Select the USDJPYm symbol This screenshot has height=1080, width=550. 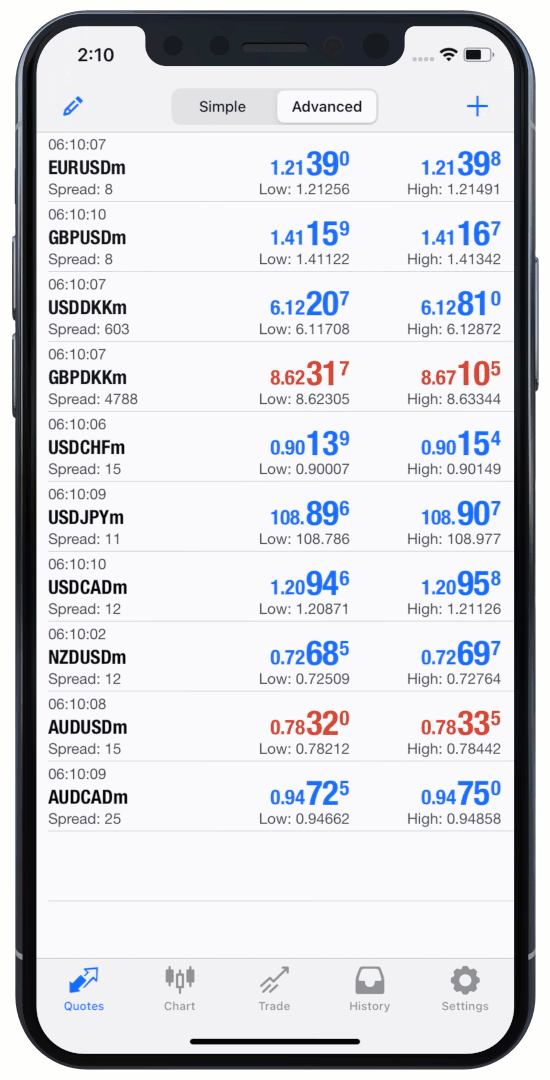tap(87, 517)
